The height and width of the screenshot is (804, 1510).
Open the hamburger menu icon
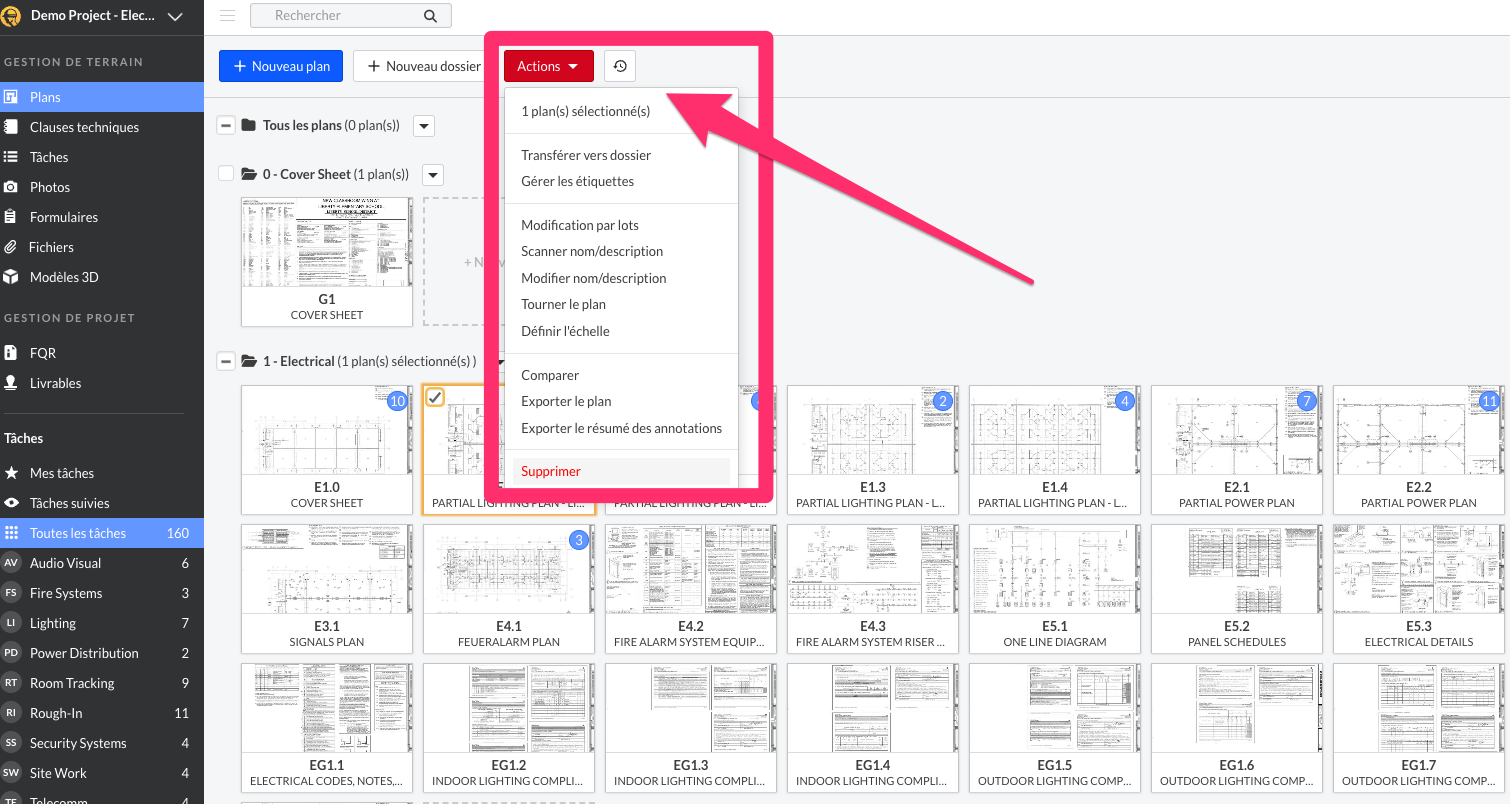click(x=227, y=16)
